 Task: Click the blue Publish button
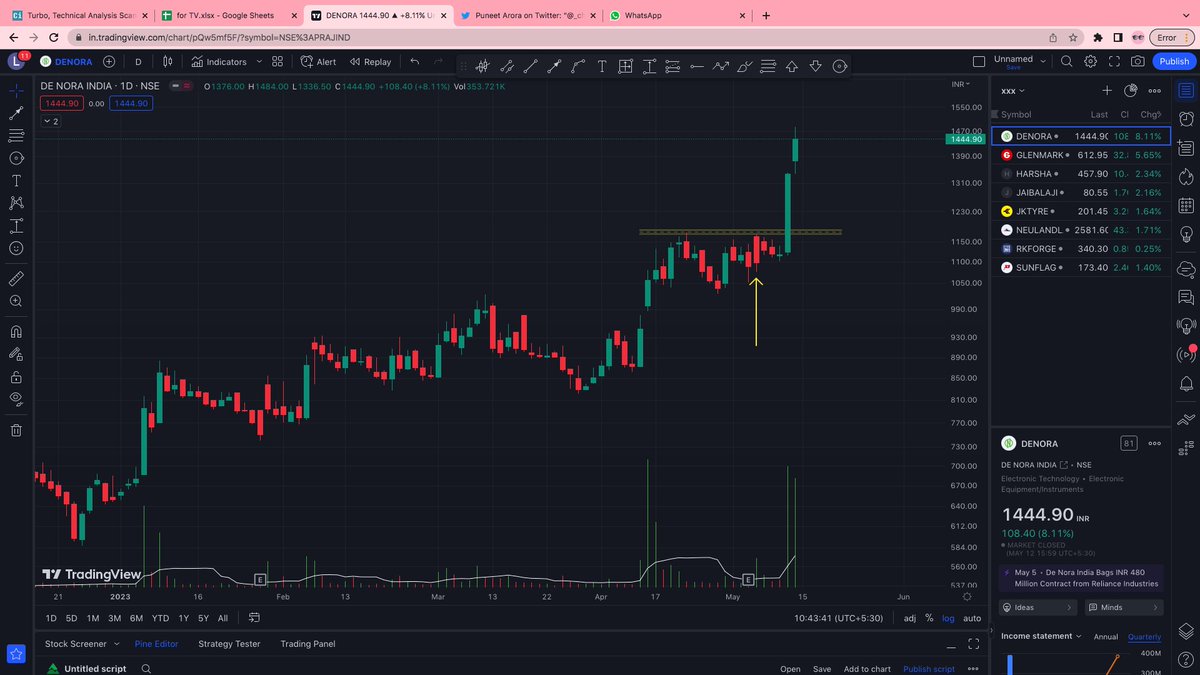click(x=1173, y=61)
